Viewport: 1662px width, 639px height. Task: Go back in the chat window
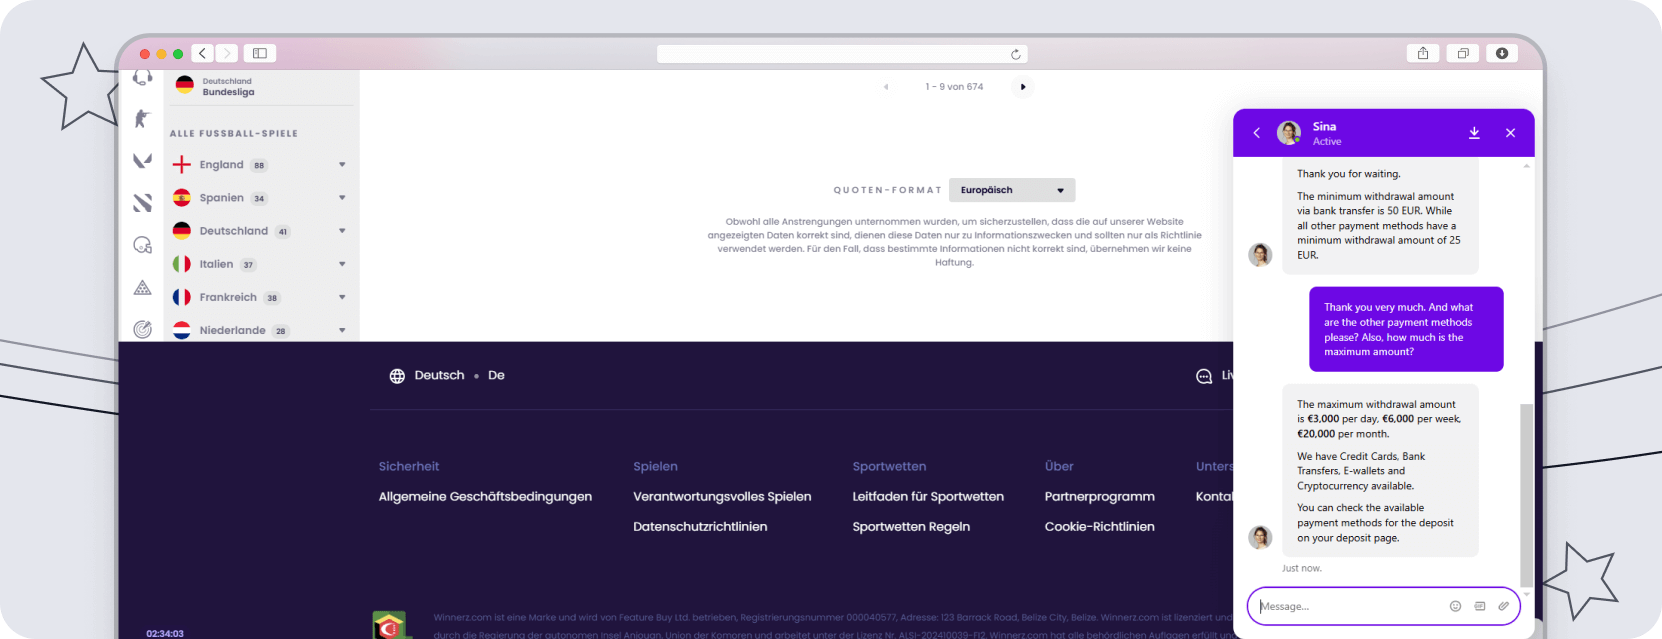1257,133
